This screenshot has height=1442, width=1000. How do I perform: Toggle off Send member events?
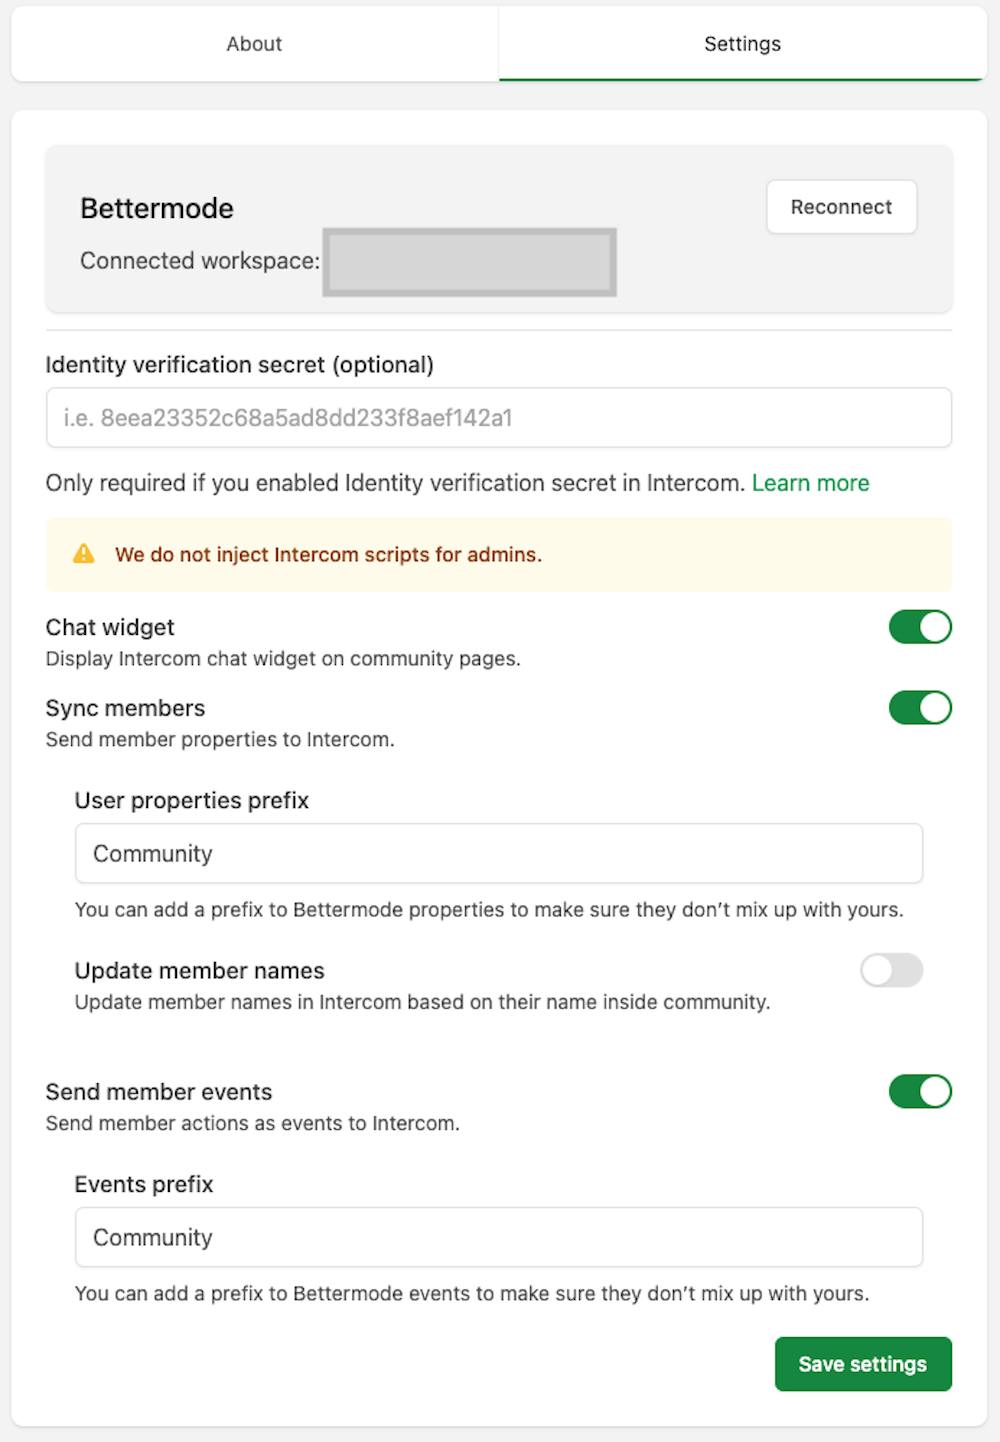click(920, 1091)
